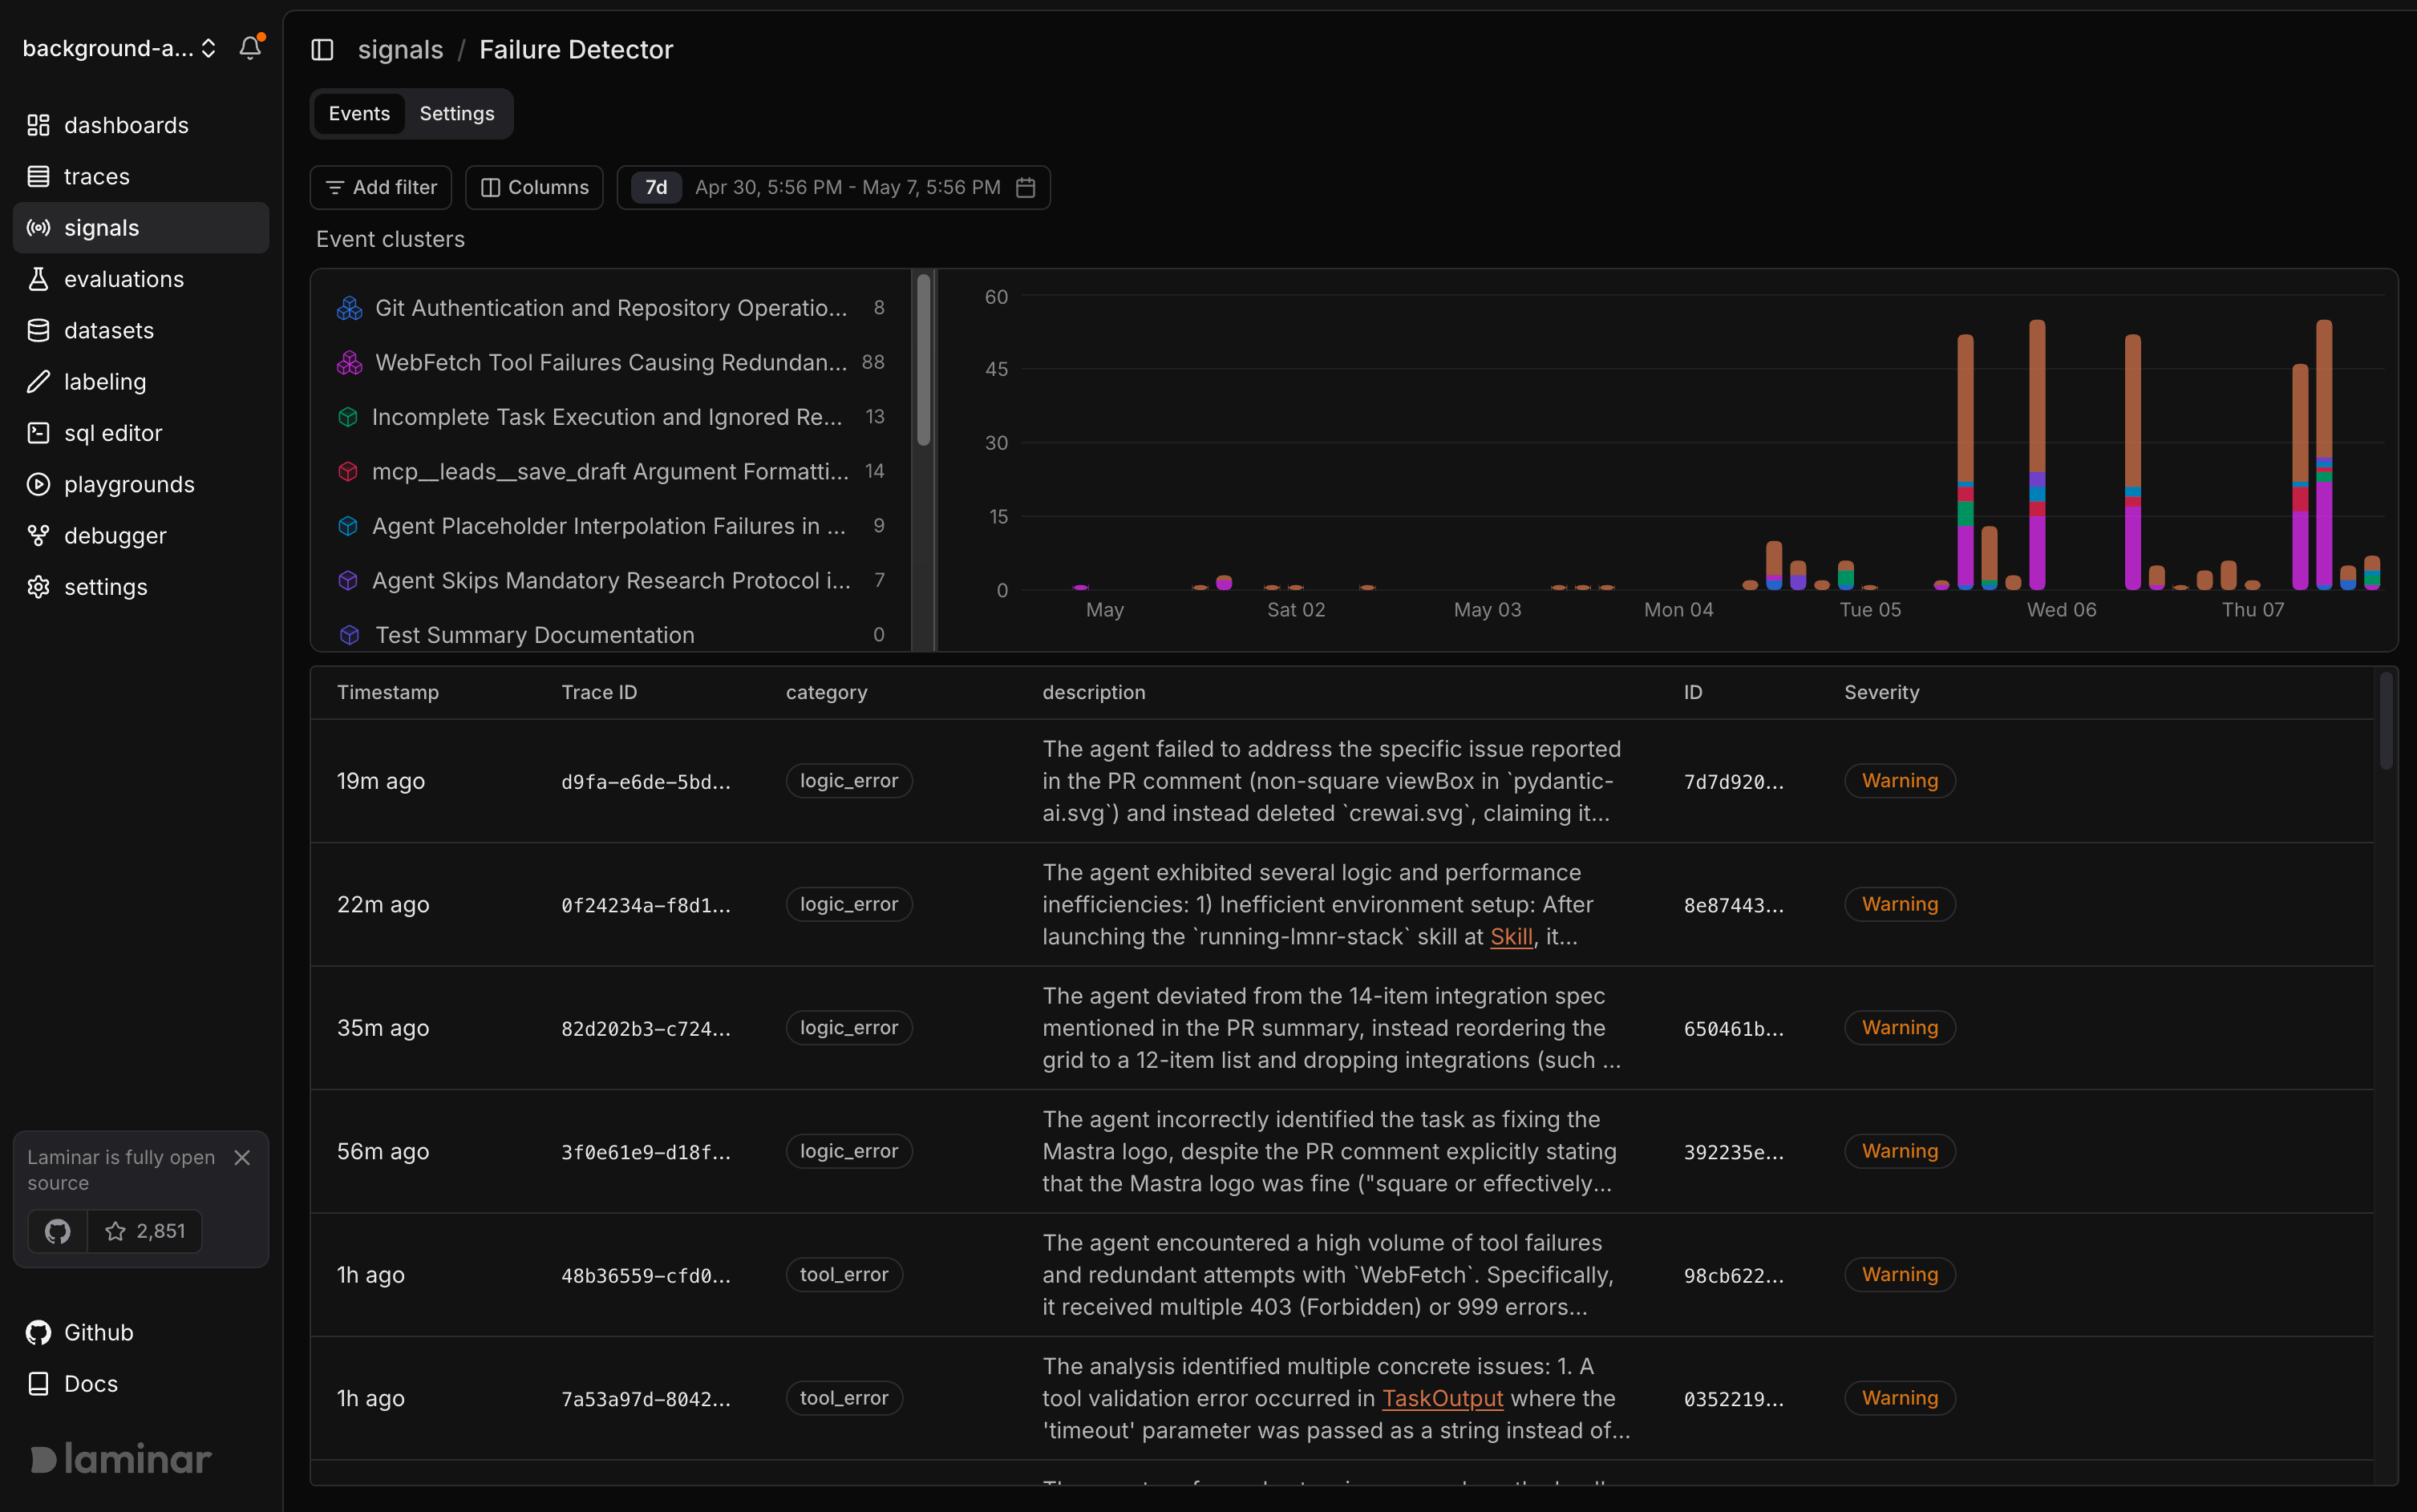The height and width of the screenshot is (1512, 2417).
Task: Click the event clusters list scrollbar
Action: tap(924, 360)
